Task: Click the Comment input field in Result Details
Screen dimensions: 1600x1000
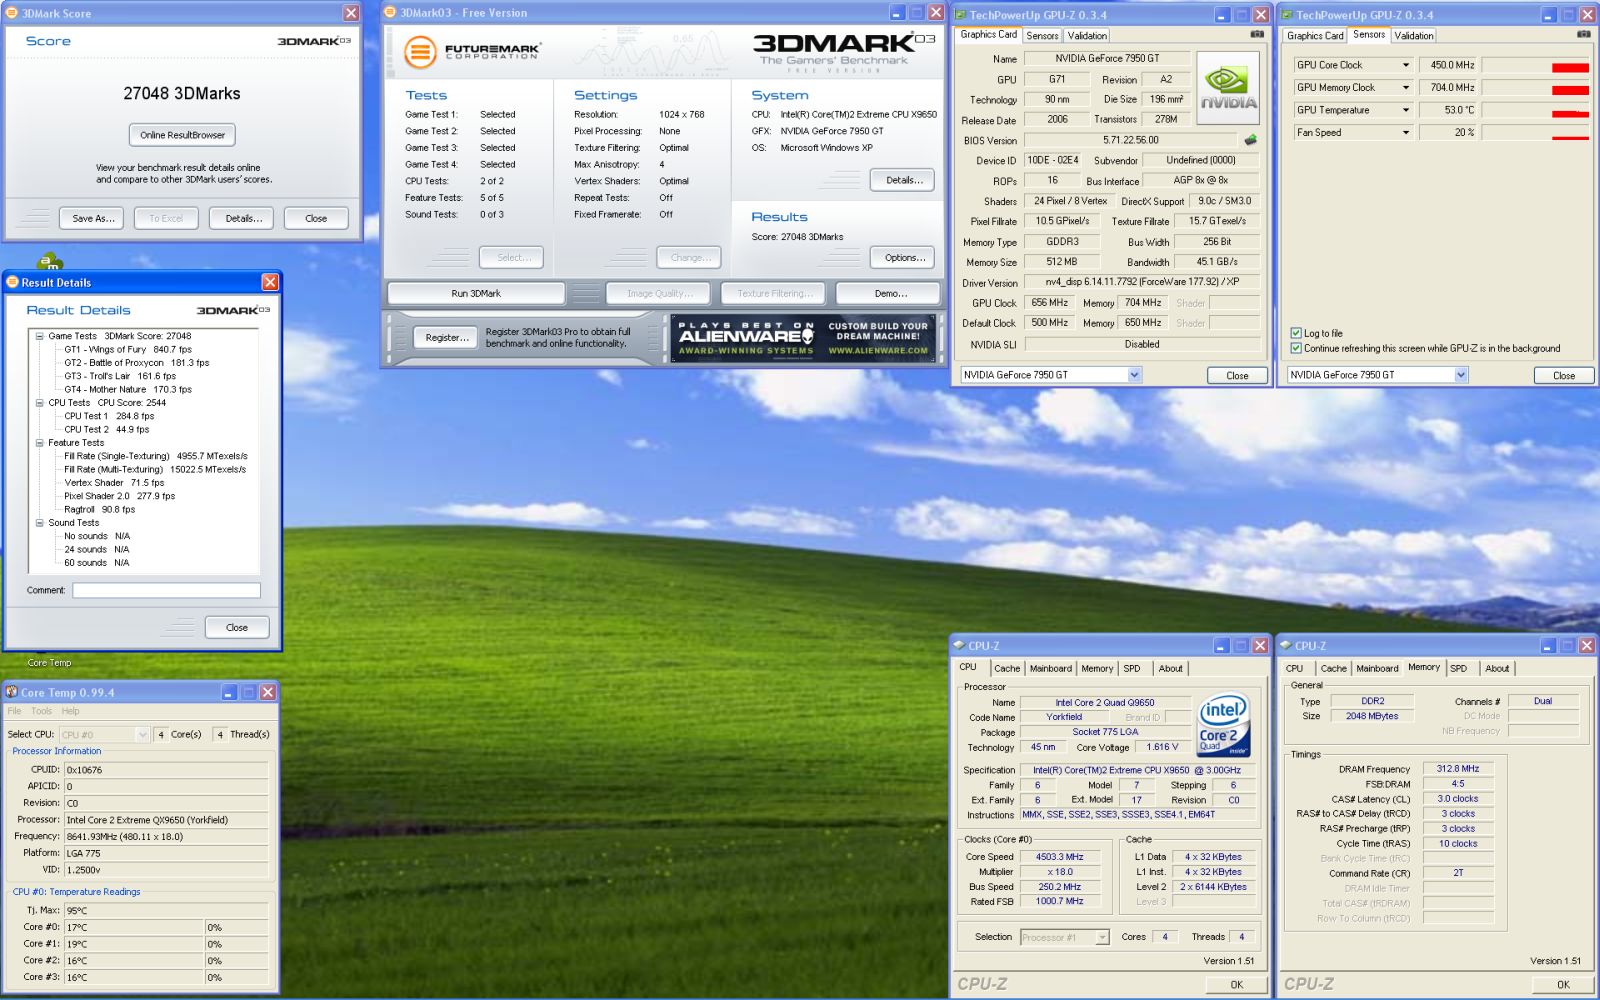Action: tap(166, 590)
